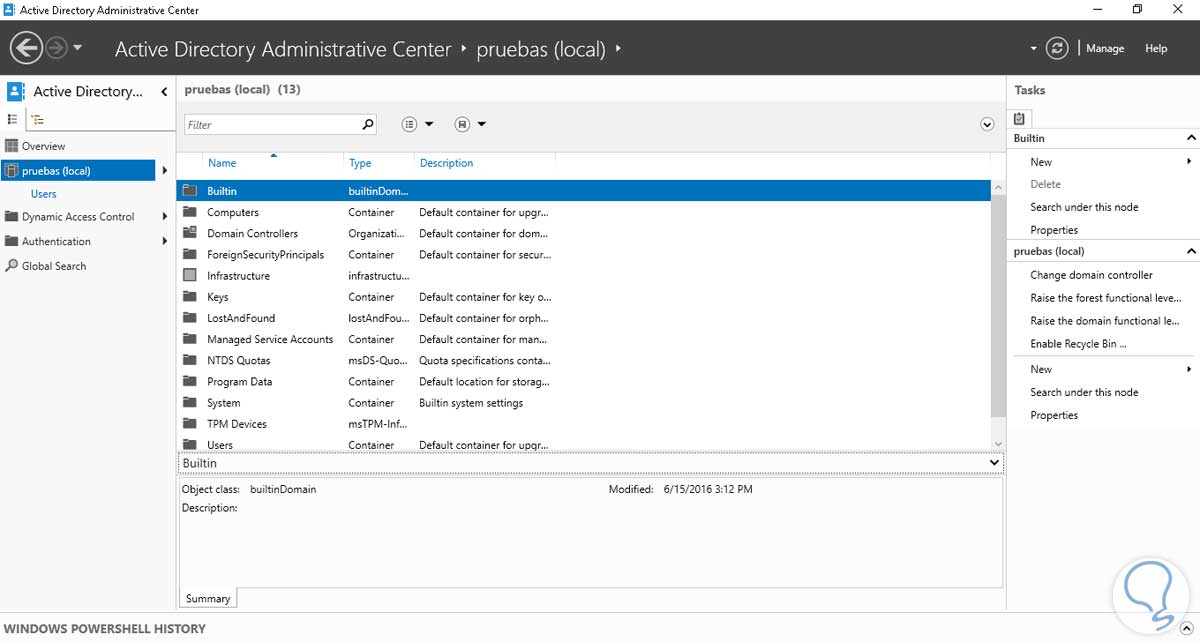Image resolution: width=1200 pixels, height=642 pixels.
Task: Click into the Filter text field
Action: click(x=272, y=125)
